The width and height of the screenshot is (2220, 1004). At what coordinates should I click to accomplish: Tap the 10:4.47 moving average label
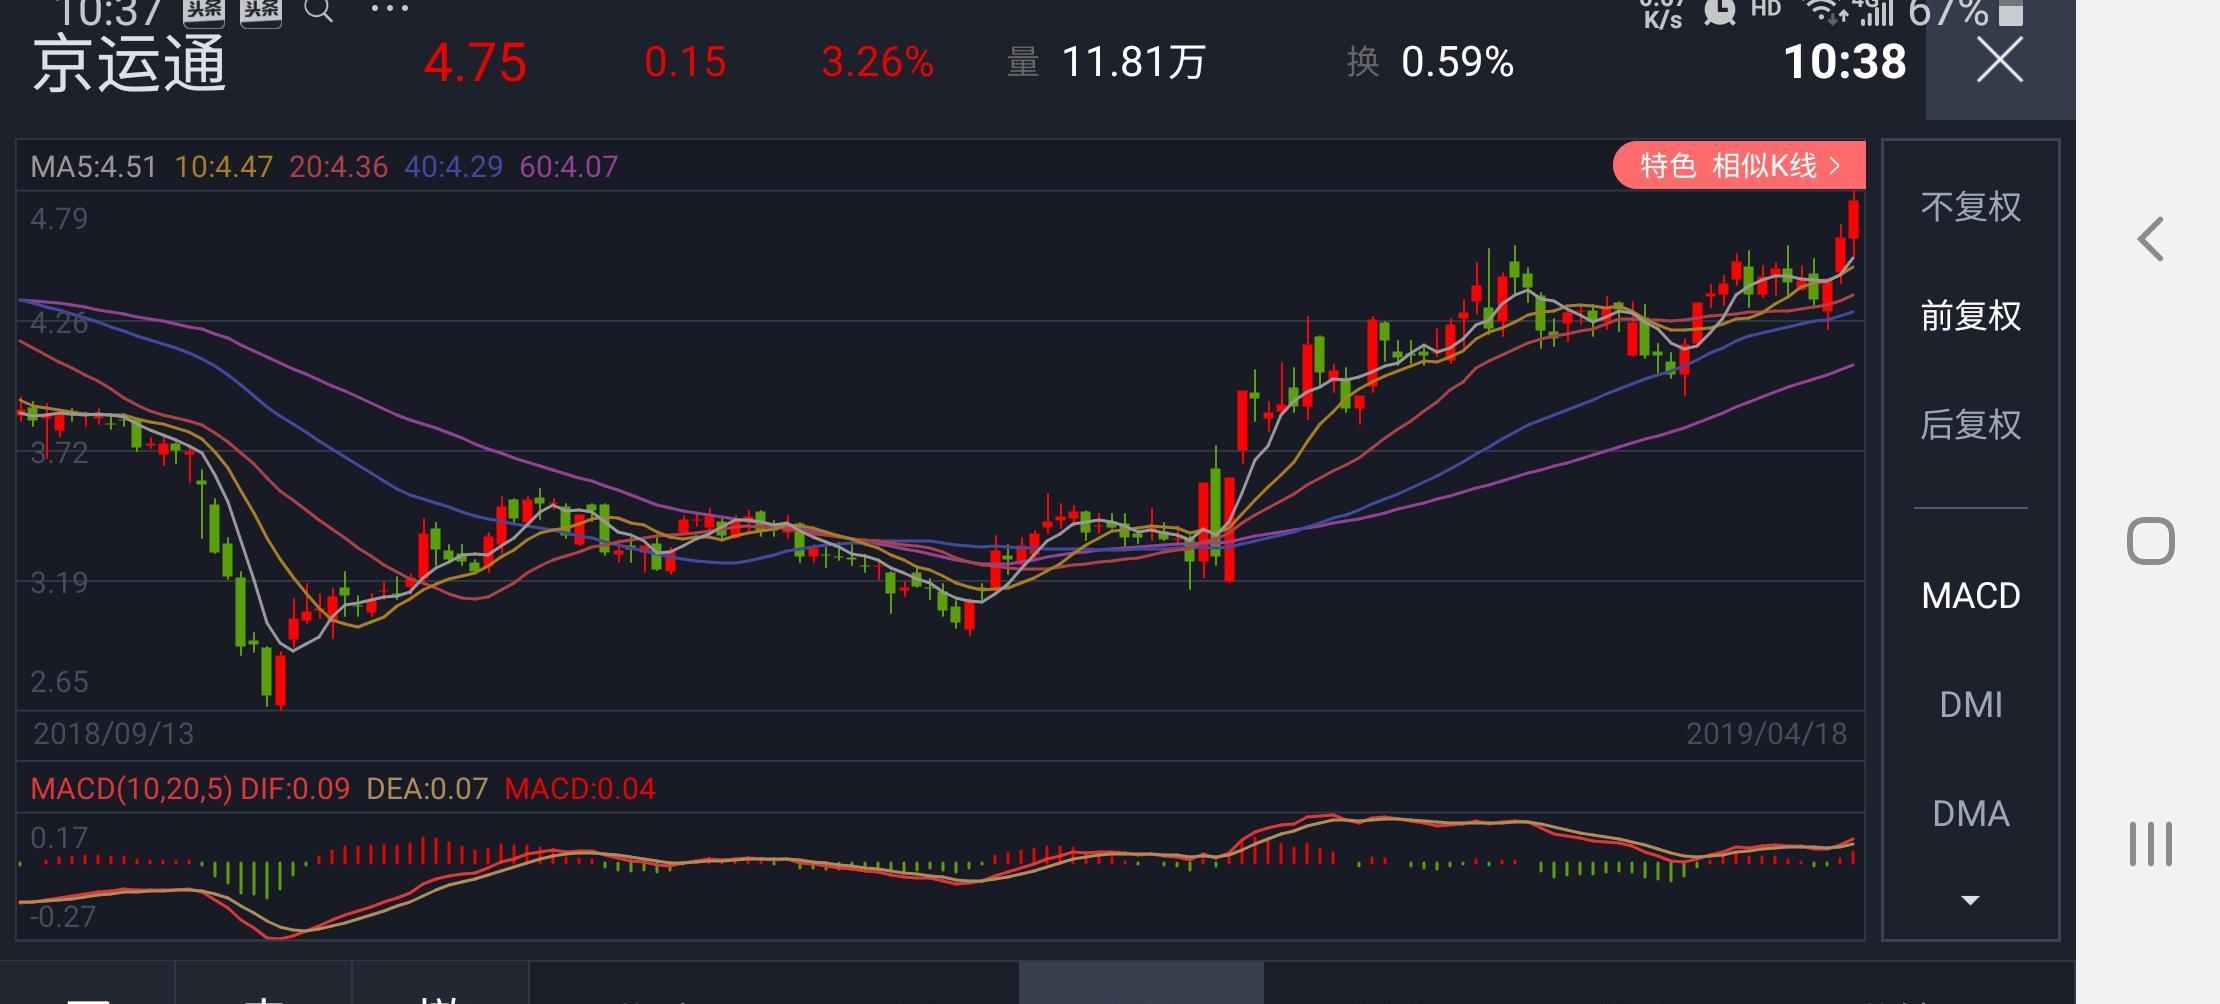coord(224,166)
